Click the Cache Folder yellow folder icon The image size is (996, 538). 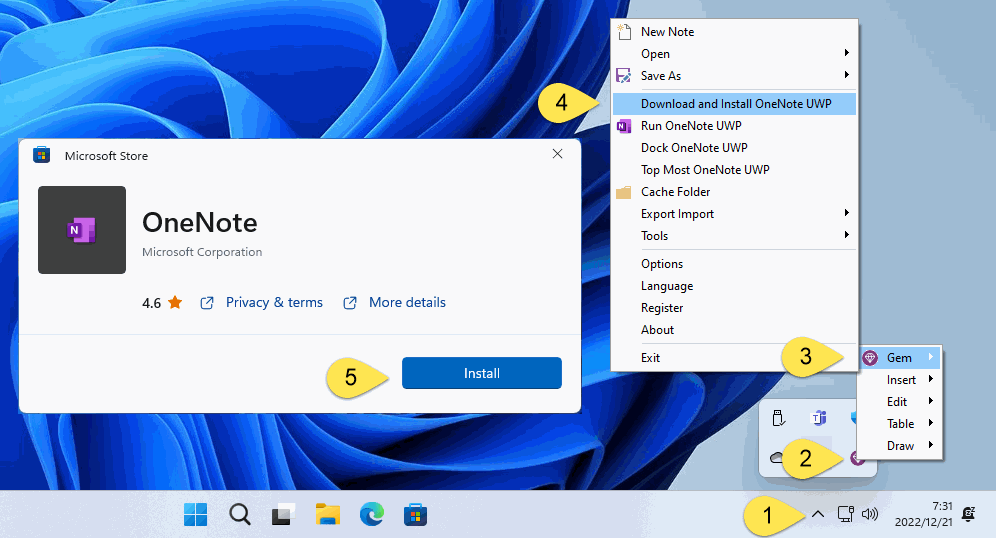(624, 192)
